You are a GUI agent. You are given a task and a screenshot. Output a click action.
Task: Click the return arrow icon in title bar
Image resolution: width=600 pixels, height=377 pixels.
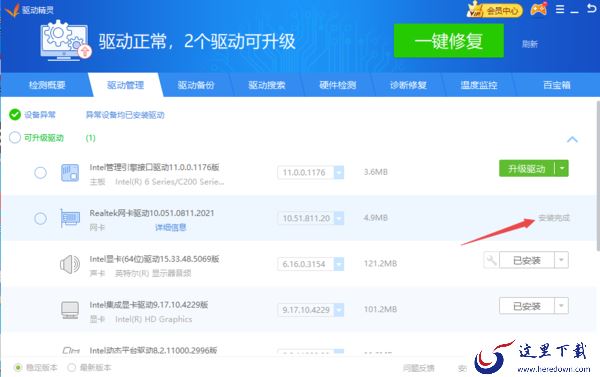click(x=592, y=9)
